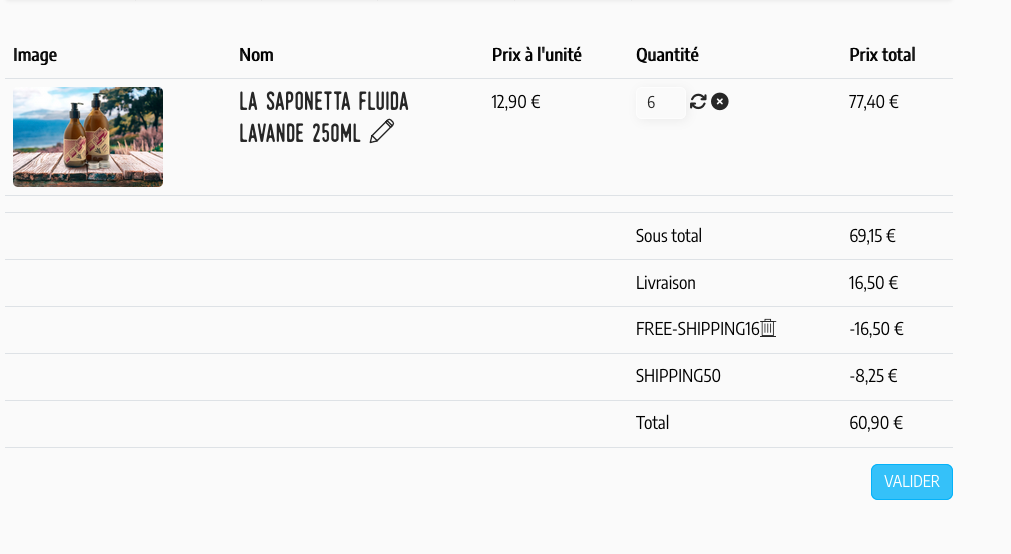Click the 77,40 € line total
1011x554 pixels.
coord(873,101)
